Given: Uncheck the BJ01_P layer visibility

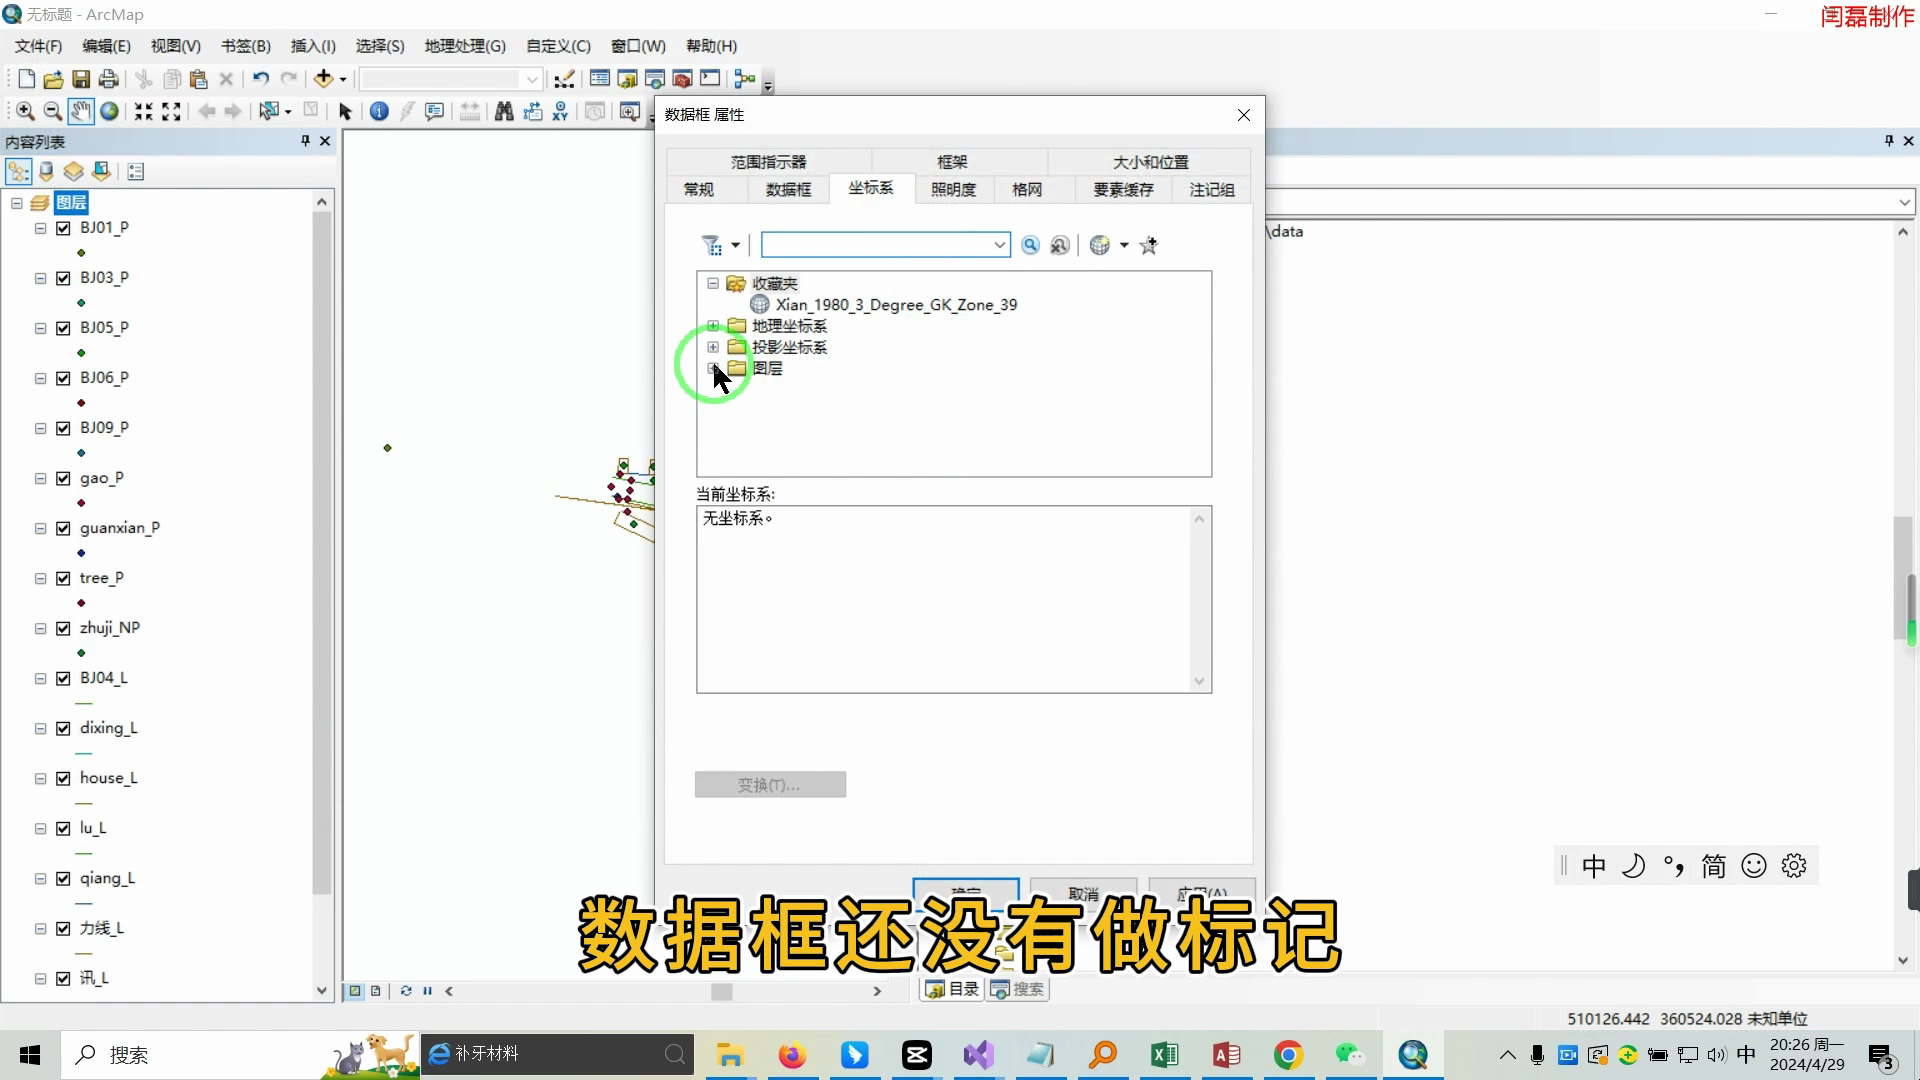Looking at the screenshot, I should pyautogui.click(x=62, y=228).
